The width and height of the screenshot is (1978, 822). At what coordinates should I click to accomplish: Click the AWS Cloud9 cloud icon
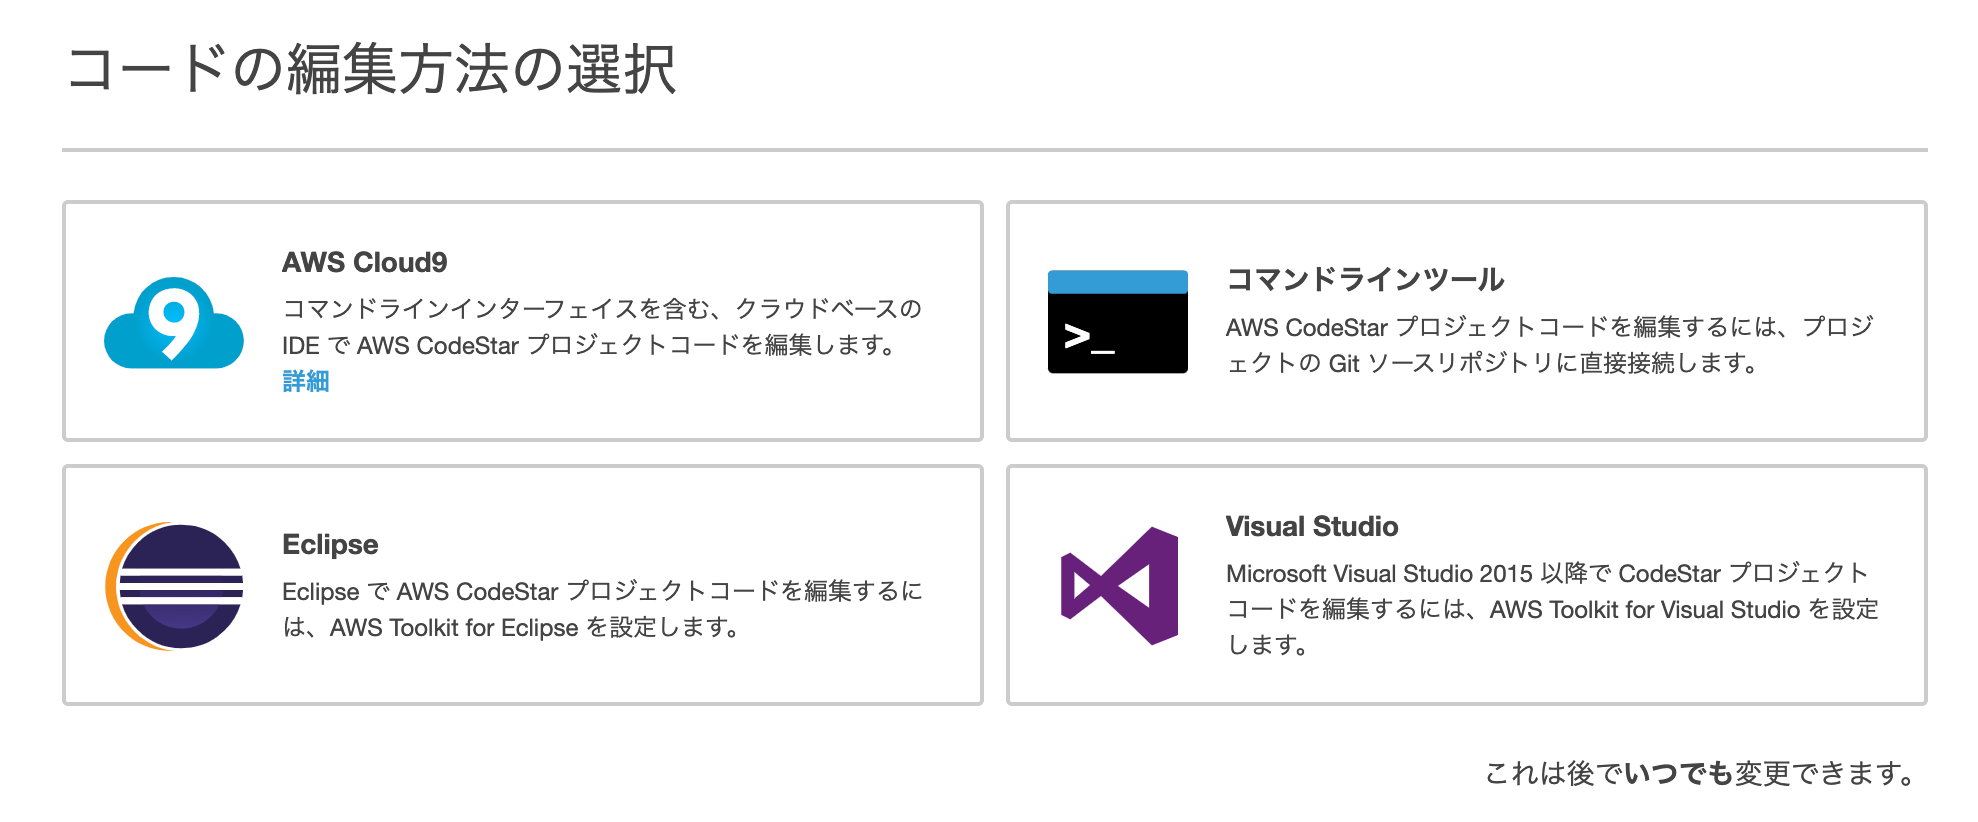click(x=174, y=321)
